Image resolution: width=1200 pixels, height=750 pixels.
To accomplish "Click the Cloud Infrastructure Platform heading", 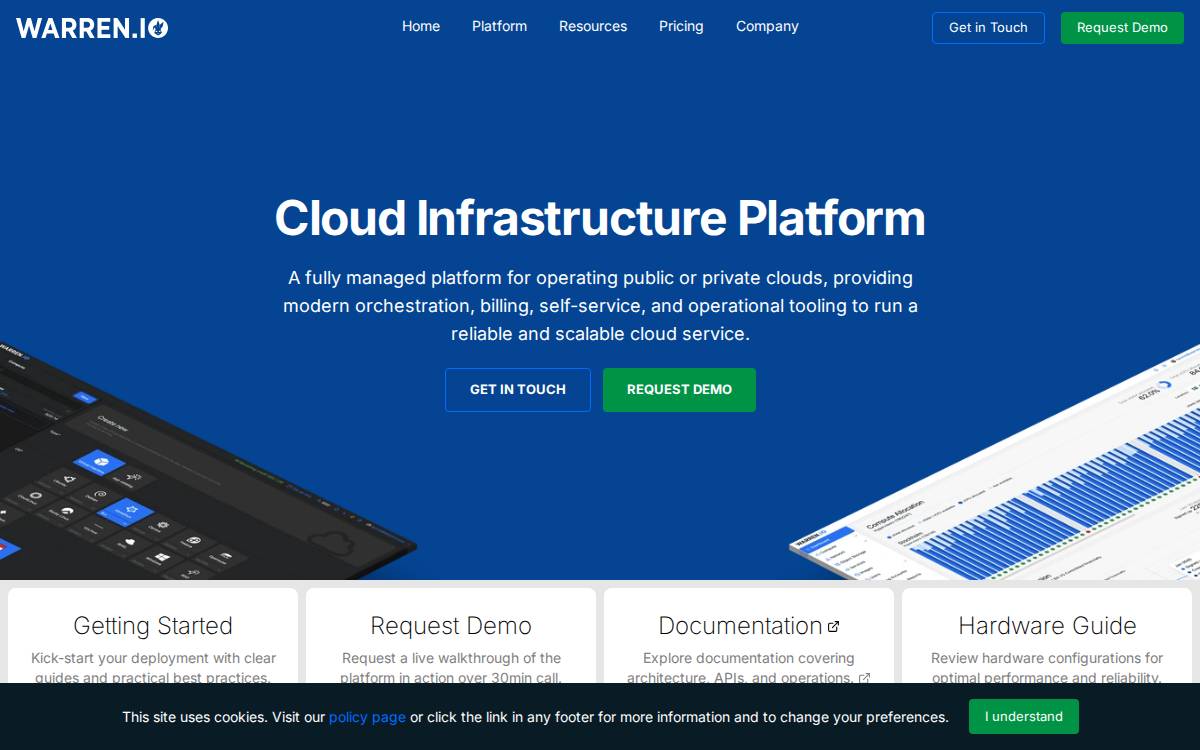I will [x=600, y=218].
